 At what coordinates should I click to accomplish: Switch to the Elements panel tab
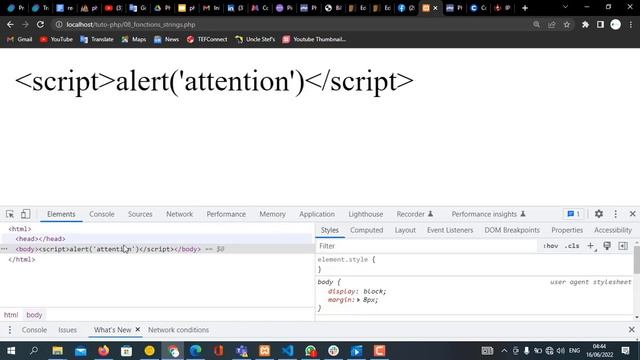[61, 214]
